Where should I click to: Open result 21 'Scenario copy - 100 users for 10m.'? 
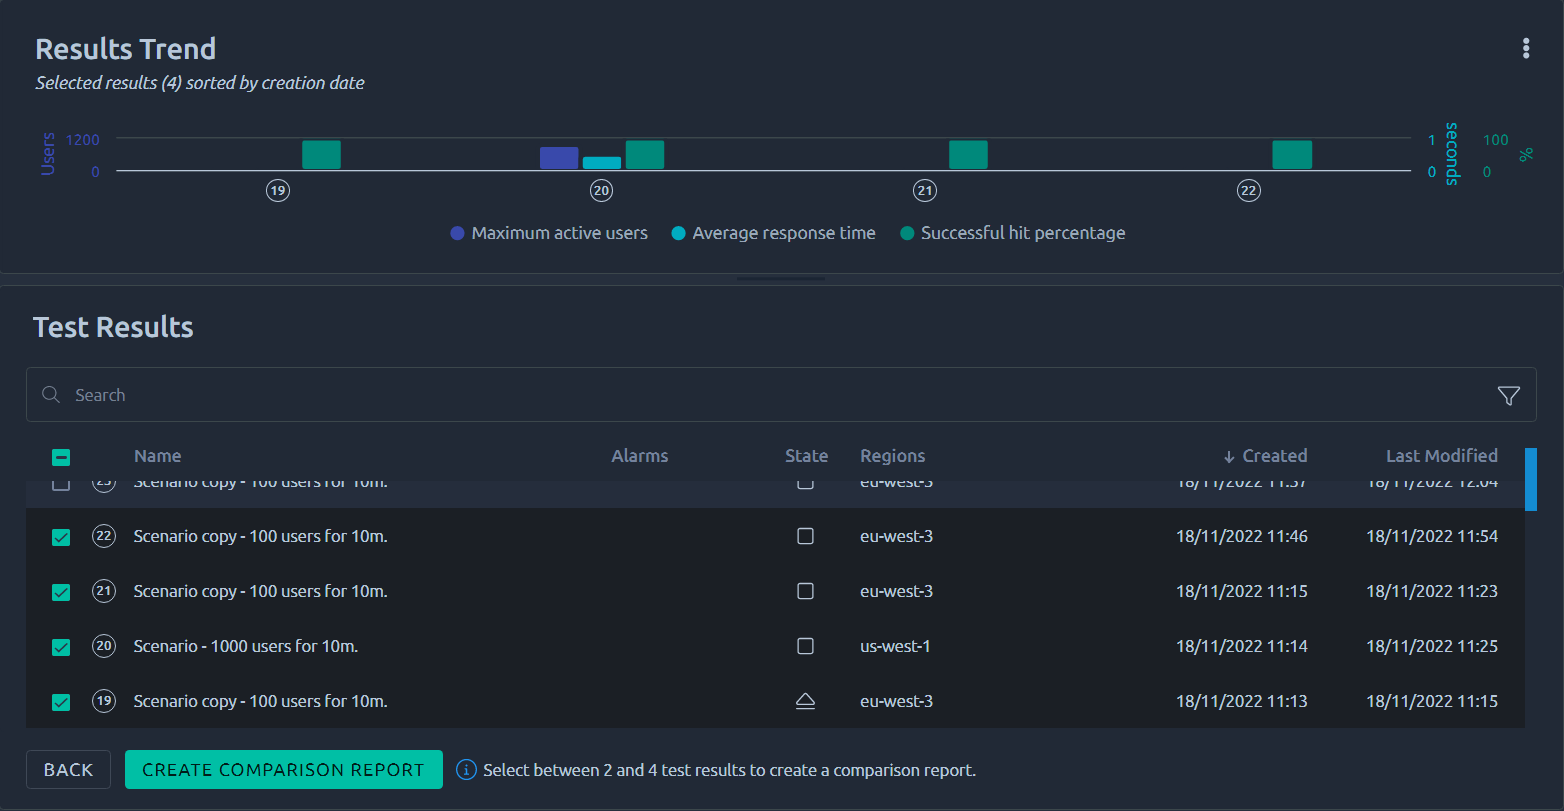(x=261, y=591)
